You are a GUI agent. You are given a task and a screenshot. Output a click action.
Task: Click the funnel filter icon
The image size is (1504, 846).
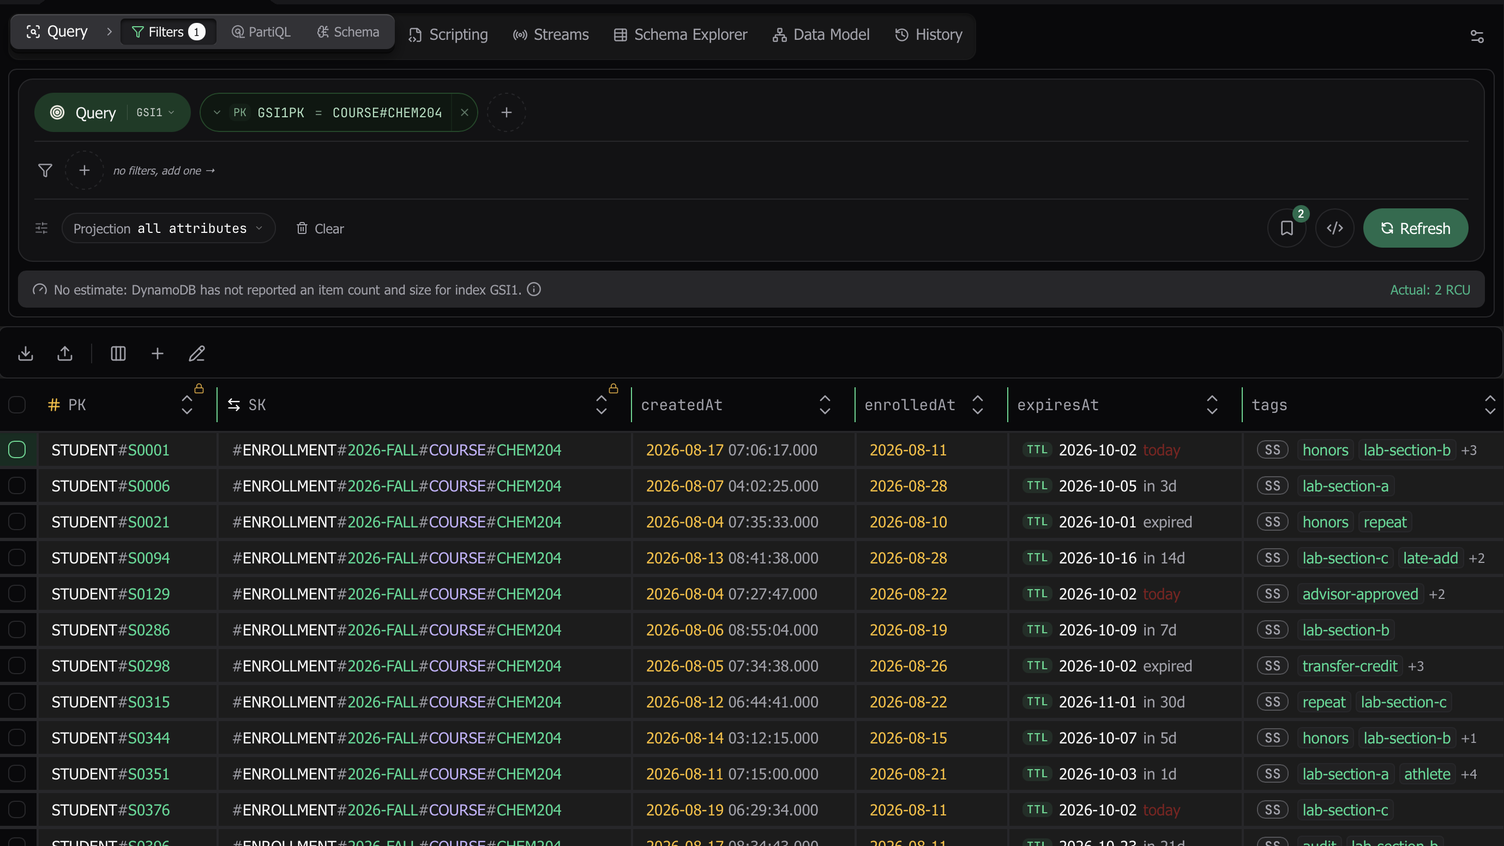click(45, 171)
